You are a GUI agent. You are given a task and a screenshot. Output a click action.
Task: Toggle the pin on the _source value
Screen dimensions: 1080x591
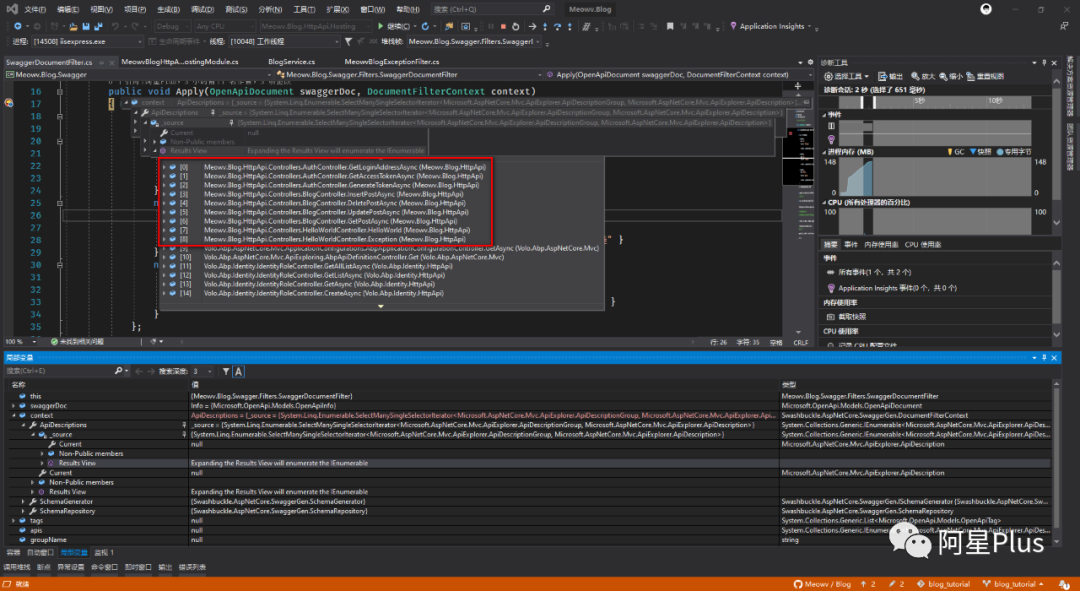click(184, 435)
